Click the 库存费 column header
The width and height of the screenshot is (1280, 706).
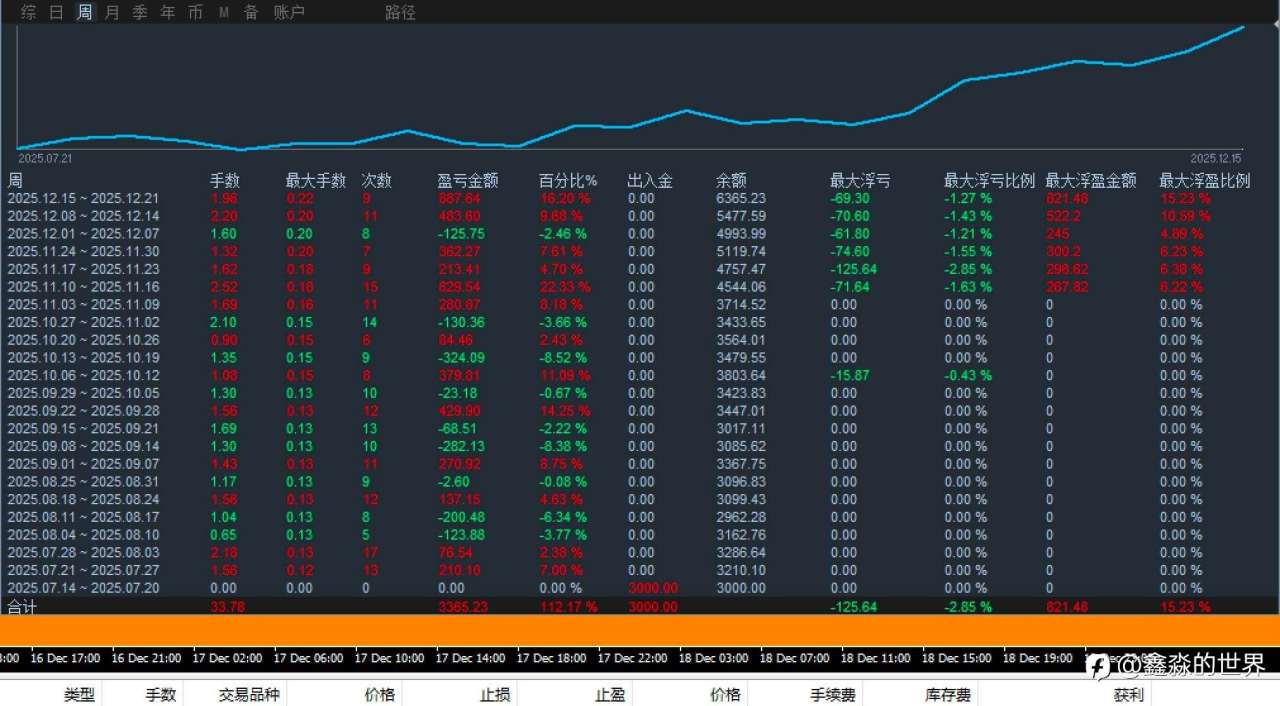point(948,695)
